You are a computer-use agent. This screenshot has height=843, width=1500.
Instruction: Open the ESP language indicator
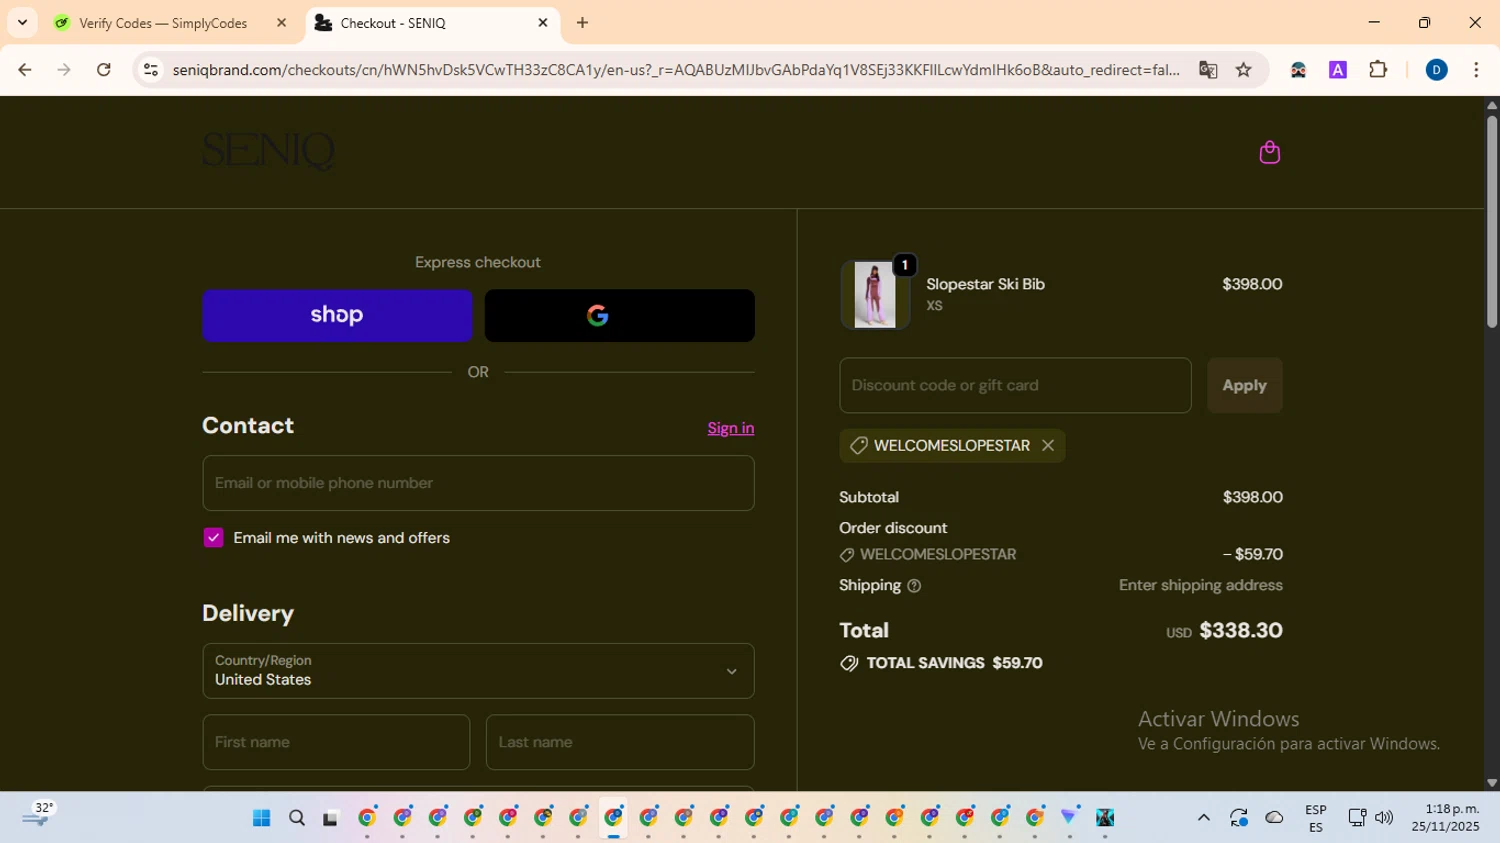click(x=1316, y=818)
